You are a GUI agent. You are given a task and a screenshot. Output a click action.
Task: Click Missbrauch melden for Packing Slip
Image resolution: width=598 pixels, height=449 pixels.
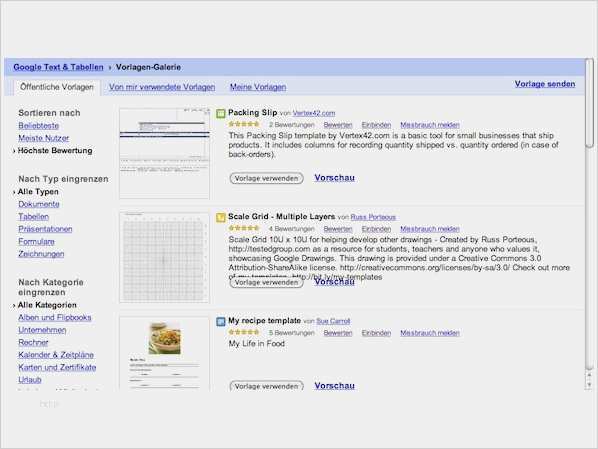point(430,125)
